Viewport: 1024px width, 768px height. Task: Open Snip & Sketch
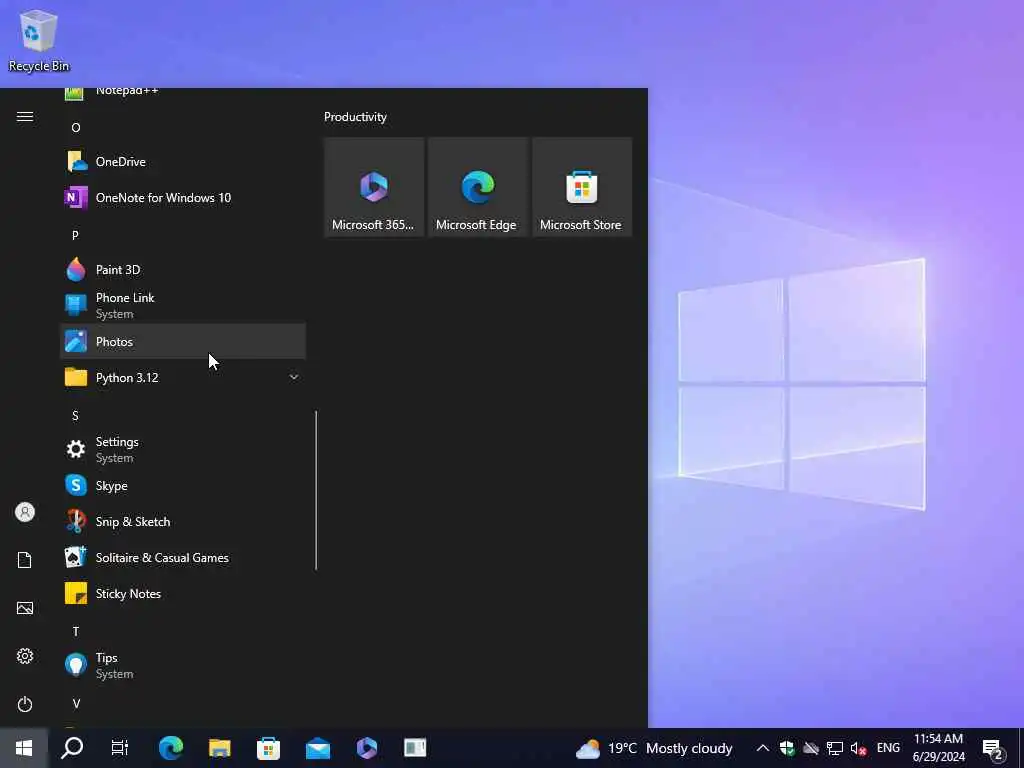183,521
